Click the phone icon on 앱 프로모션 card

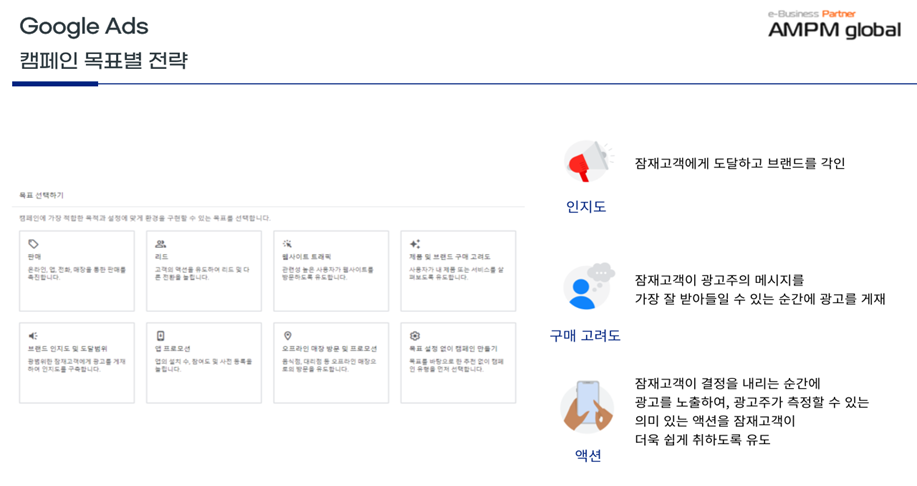click(160, 336)
